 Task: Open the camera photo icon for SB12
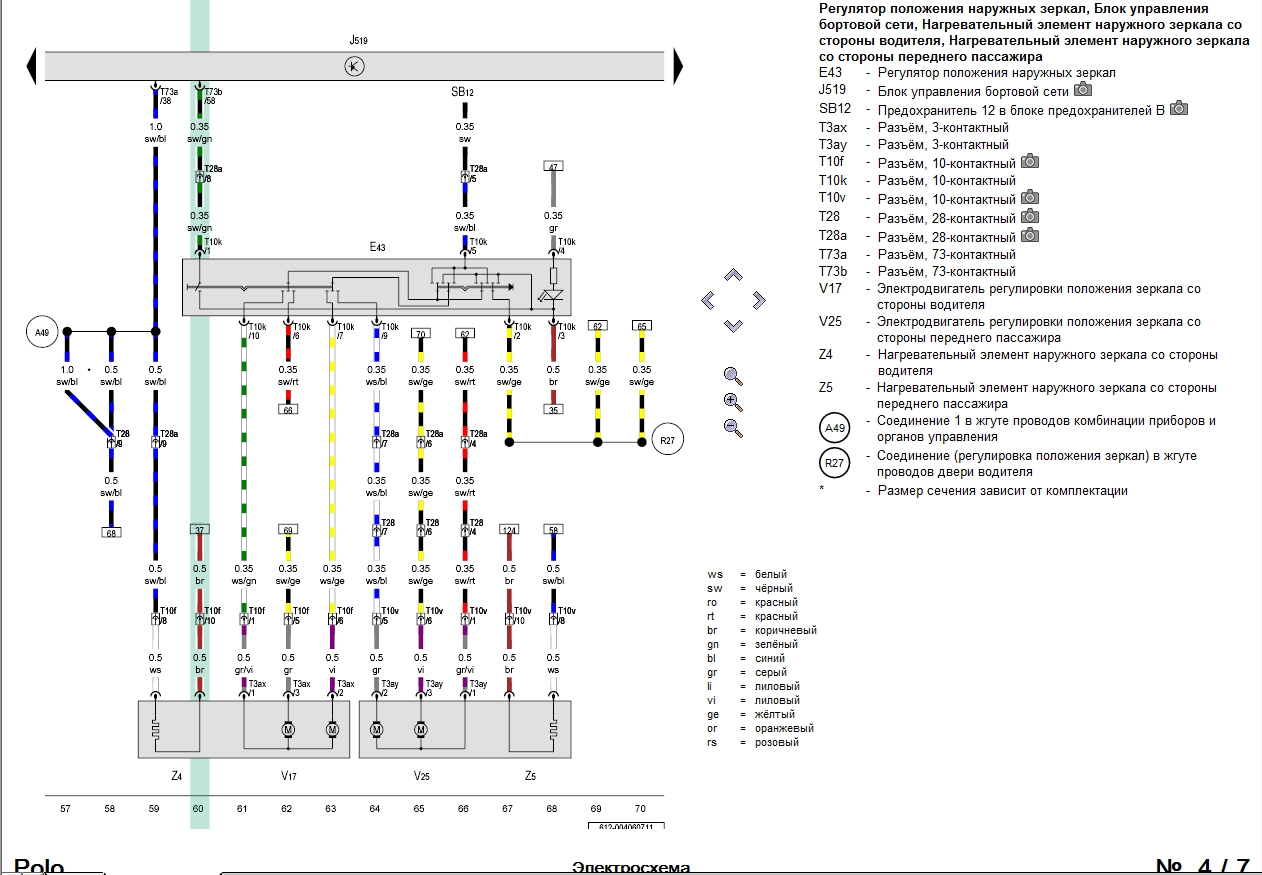click(1180, 109)
